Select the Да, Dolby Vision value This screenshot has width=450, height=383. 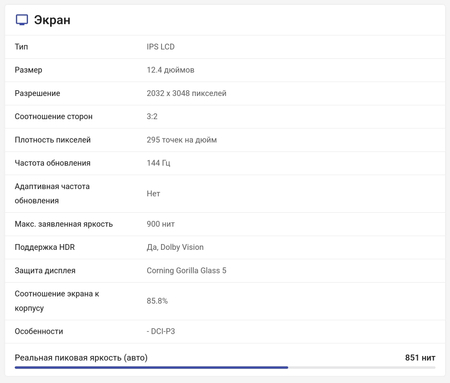coord(175,247)
